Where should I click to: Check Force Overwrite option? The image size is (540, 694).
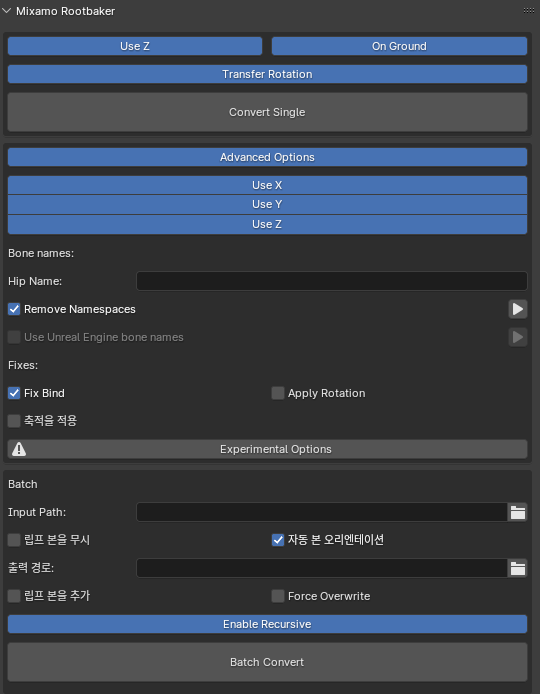(278, 596)
